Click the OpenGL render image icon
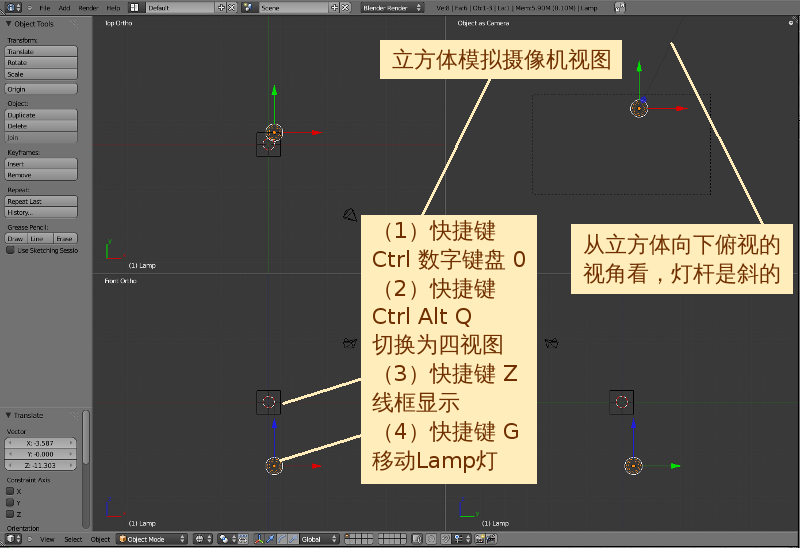This screenshot has width=800, height=548. click(480, 539)
